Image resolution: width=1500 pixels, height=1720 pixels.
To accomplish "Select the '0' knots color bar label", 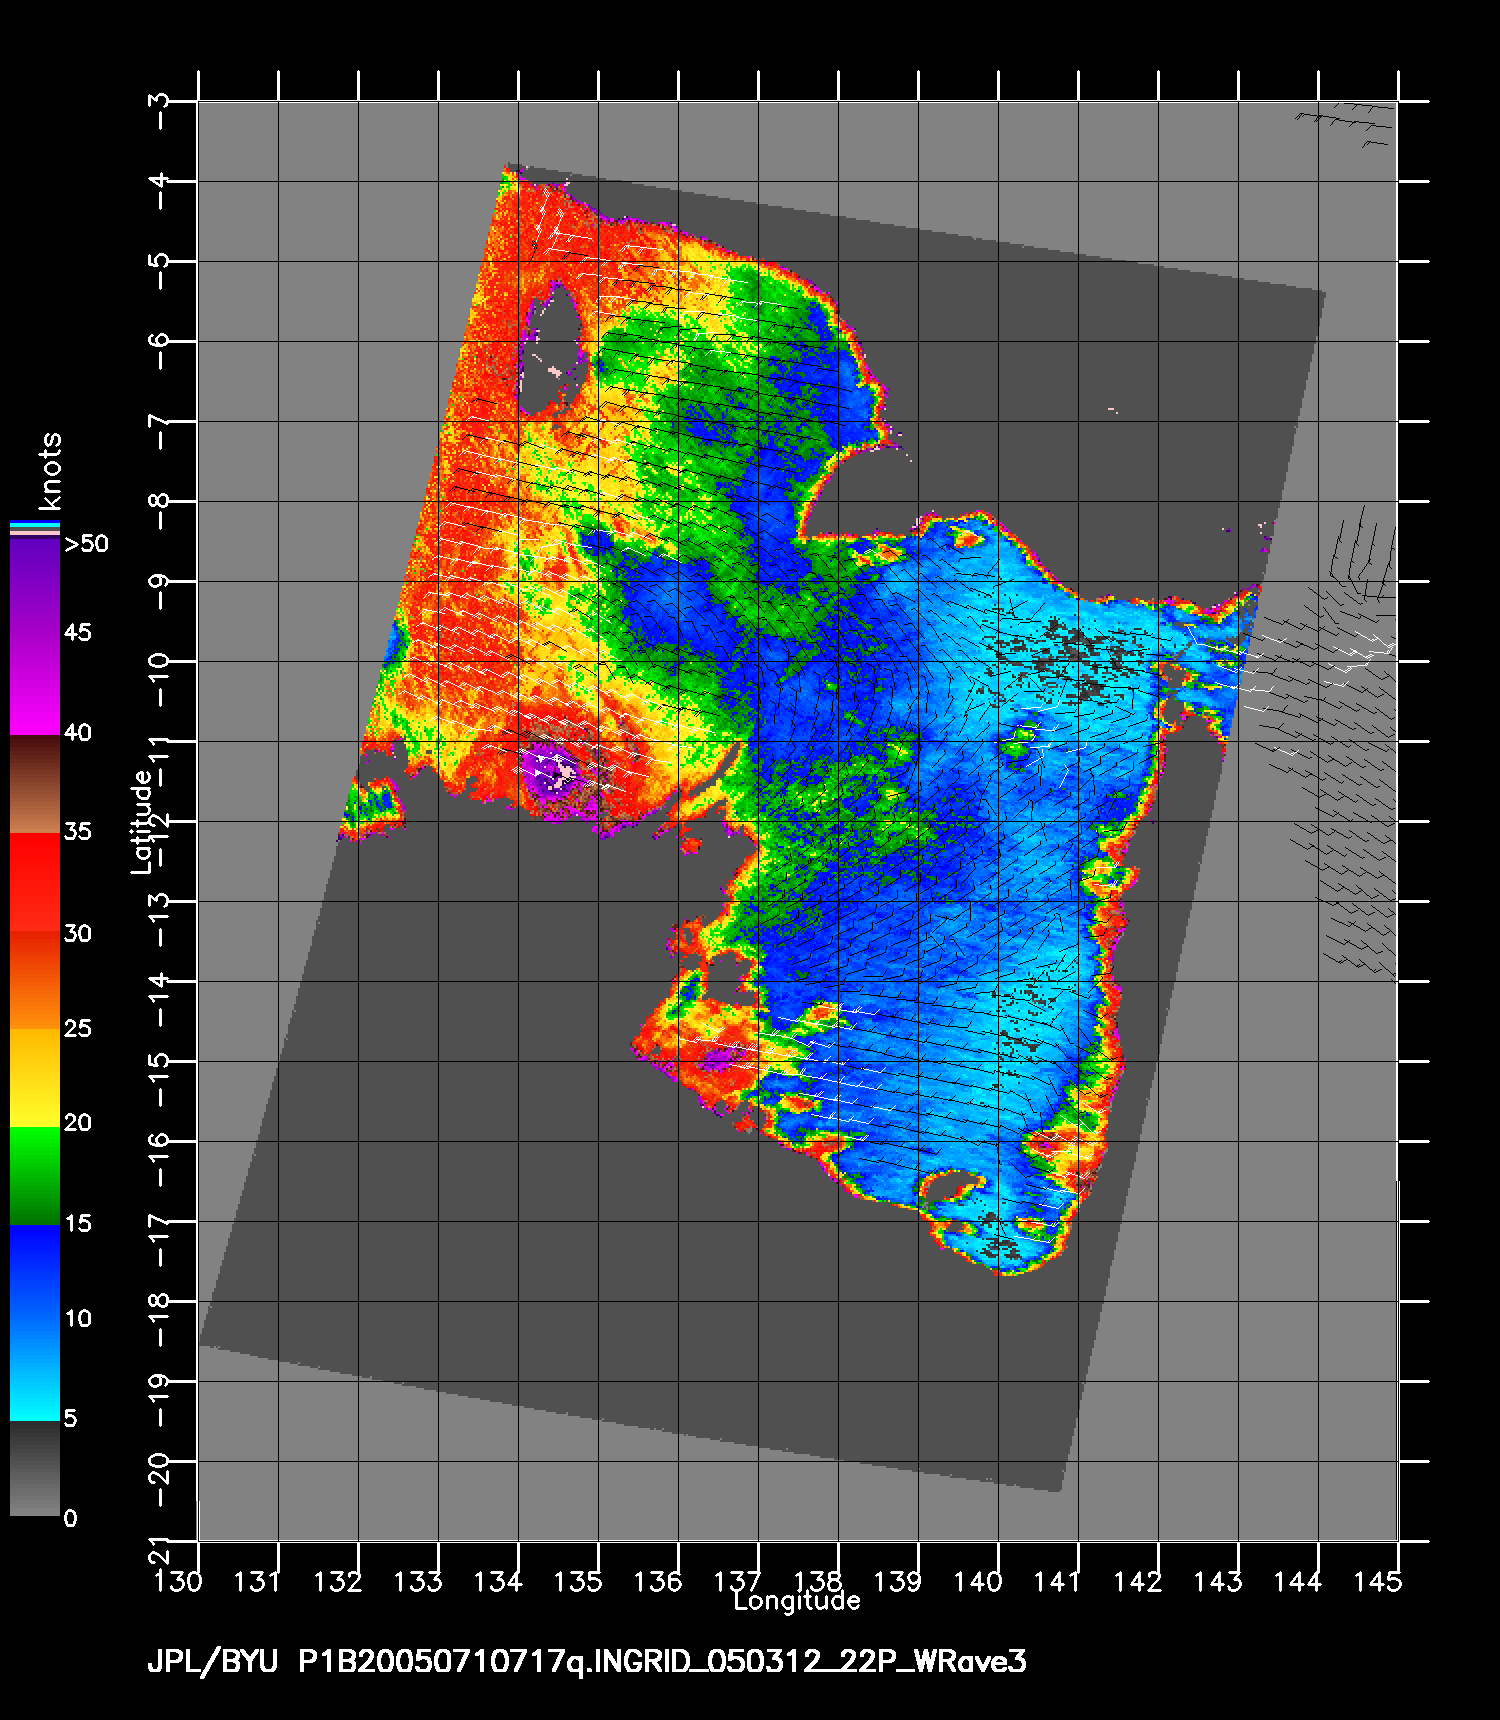I will point(71,1519).
